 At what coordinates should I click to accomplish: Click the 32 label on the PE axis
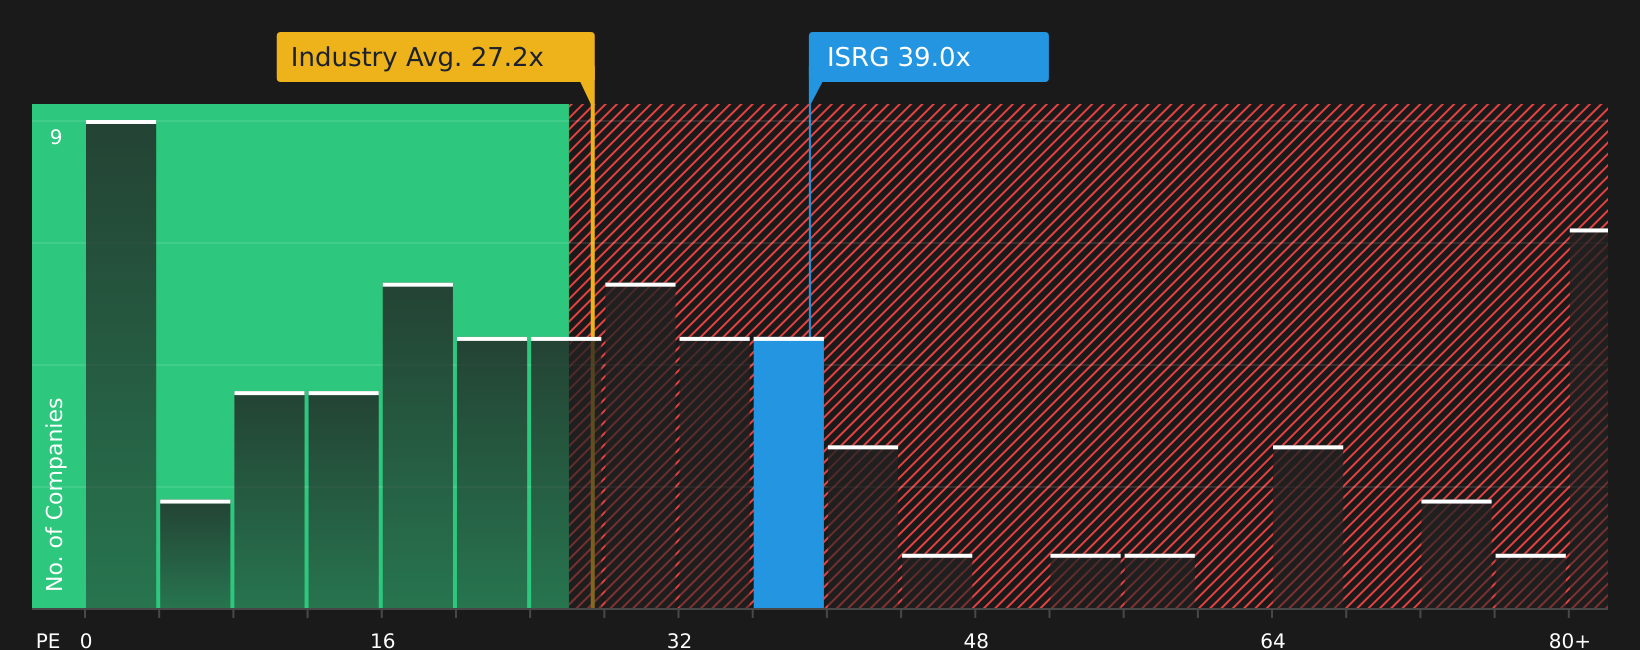(x=679, y=640)
